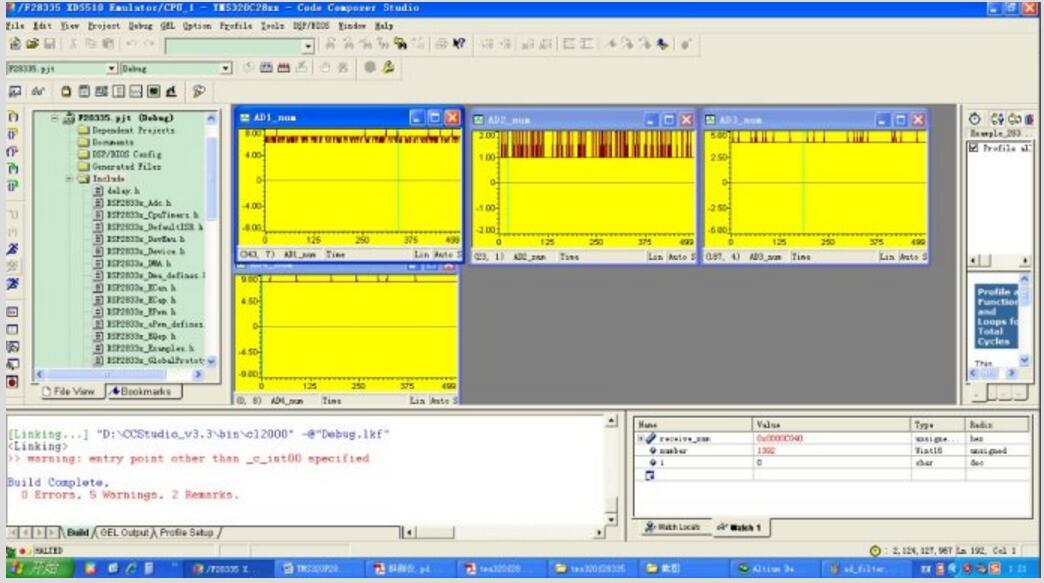Viewport: 1044px width, 583px height.
Task: Click the project tree horizontal scrollbar
Action: click(119, 375)
